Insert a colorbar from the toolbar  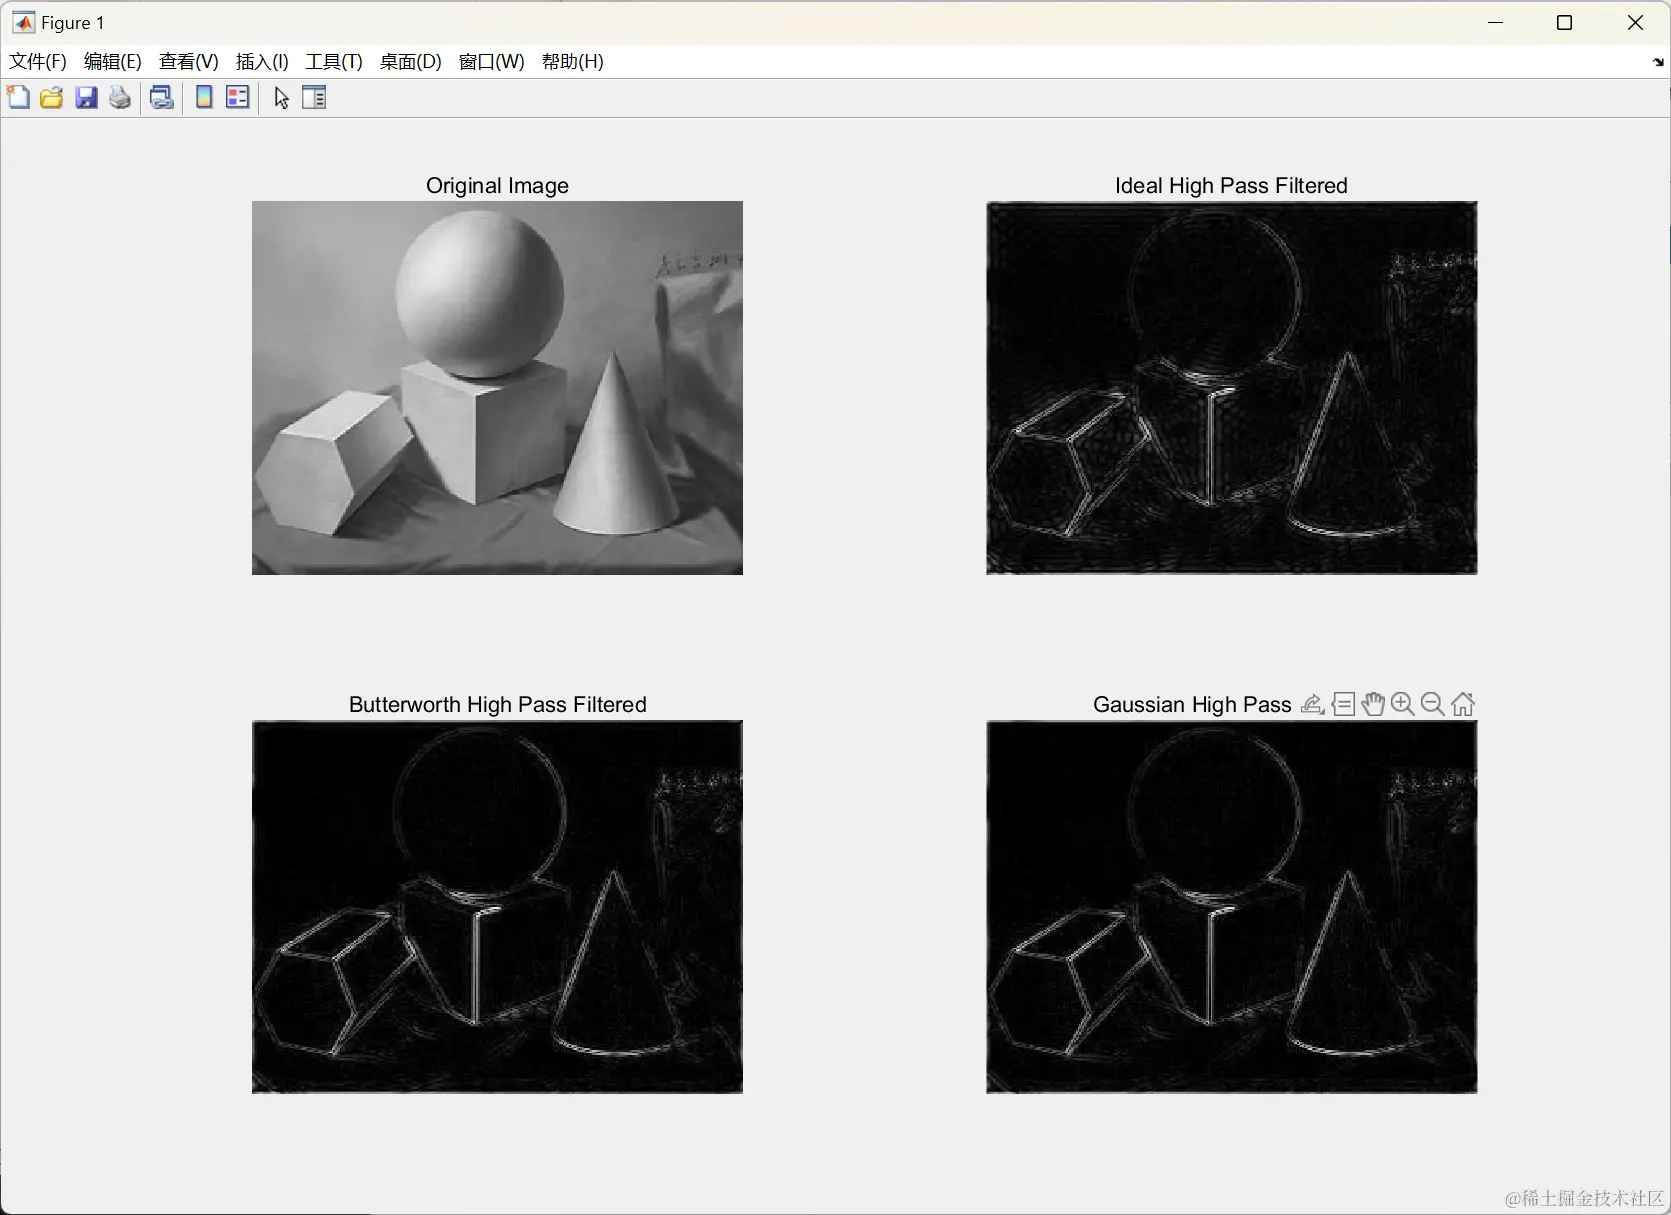point(204,97)
